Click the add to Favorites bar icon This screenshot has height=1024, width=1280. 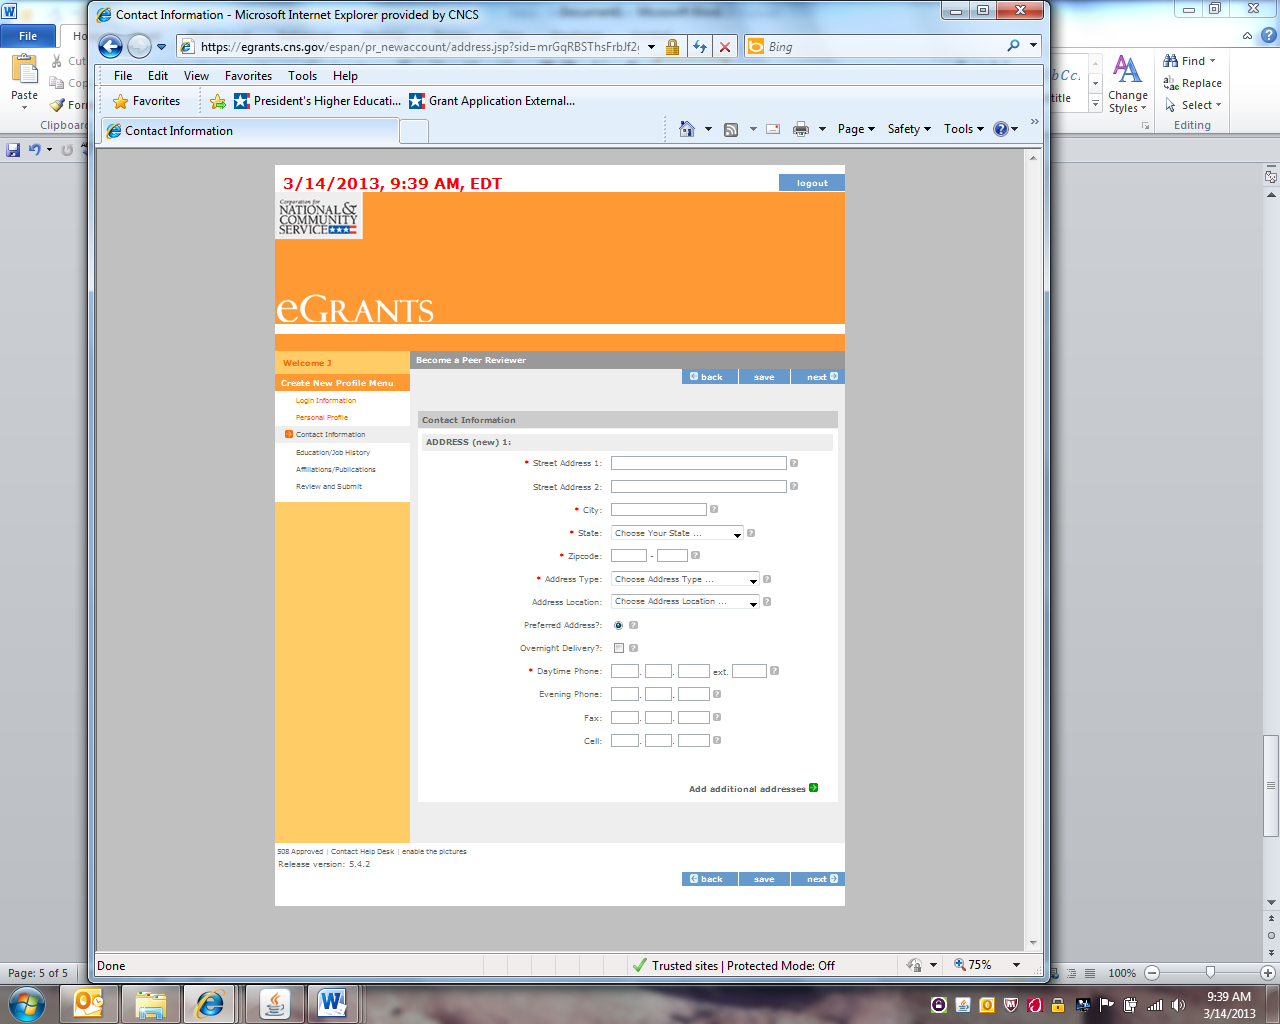[218, 101]
